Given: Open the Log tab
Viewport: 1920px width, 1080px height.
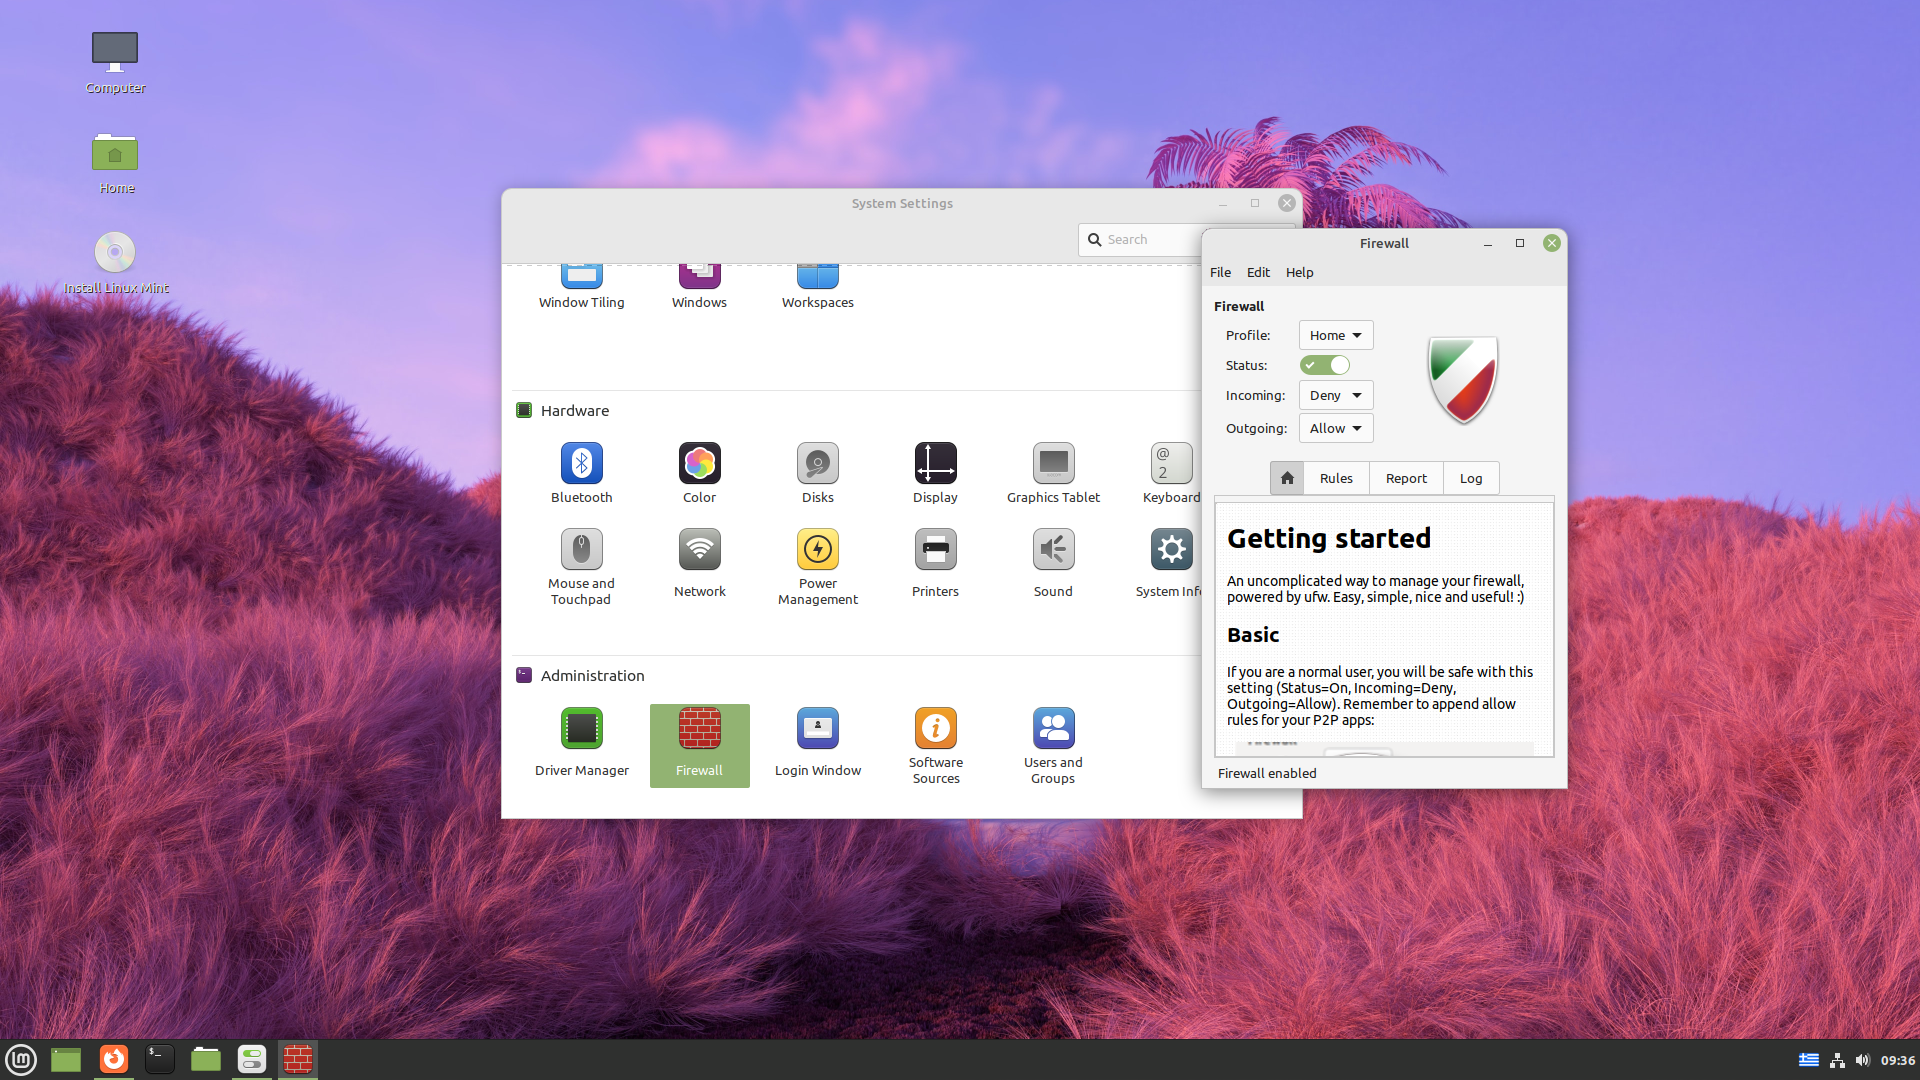Looking at the screenshot, I should [x=1470, y=478].
